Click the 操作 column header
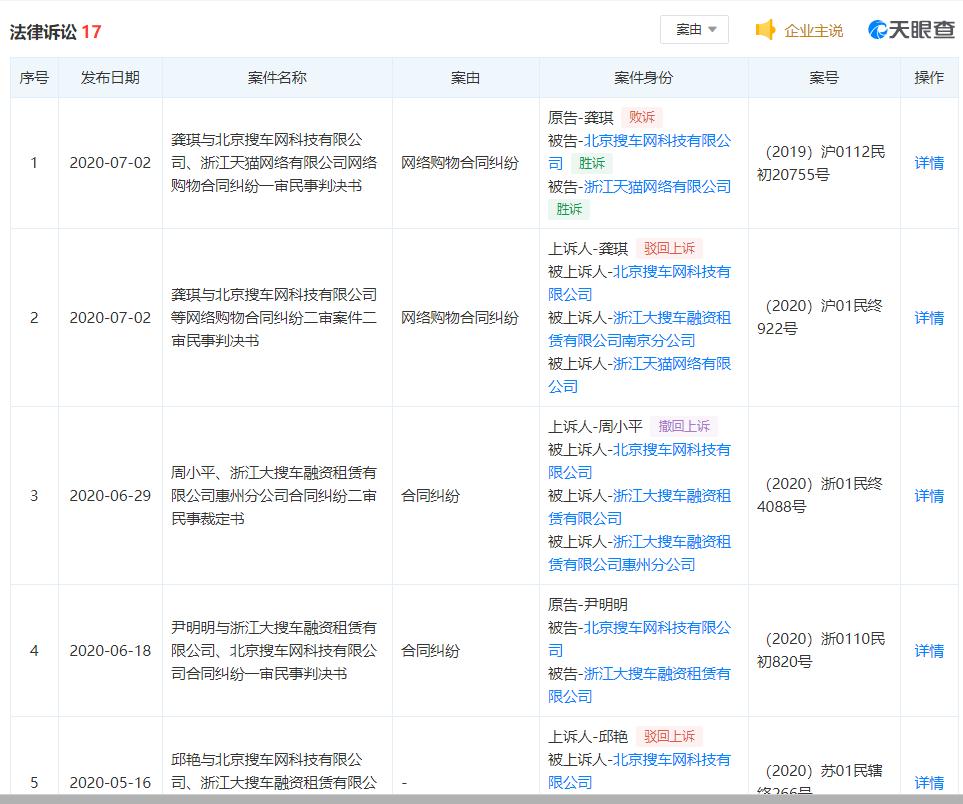Screen dimensions: 963x804 [x=929, y=77]
